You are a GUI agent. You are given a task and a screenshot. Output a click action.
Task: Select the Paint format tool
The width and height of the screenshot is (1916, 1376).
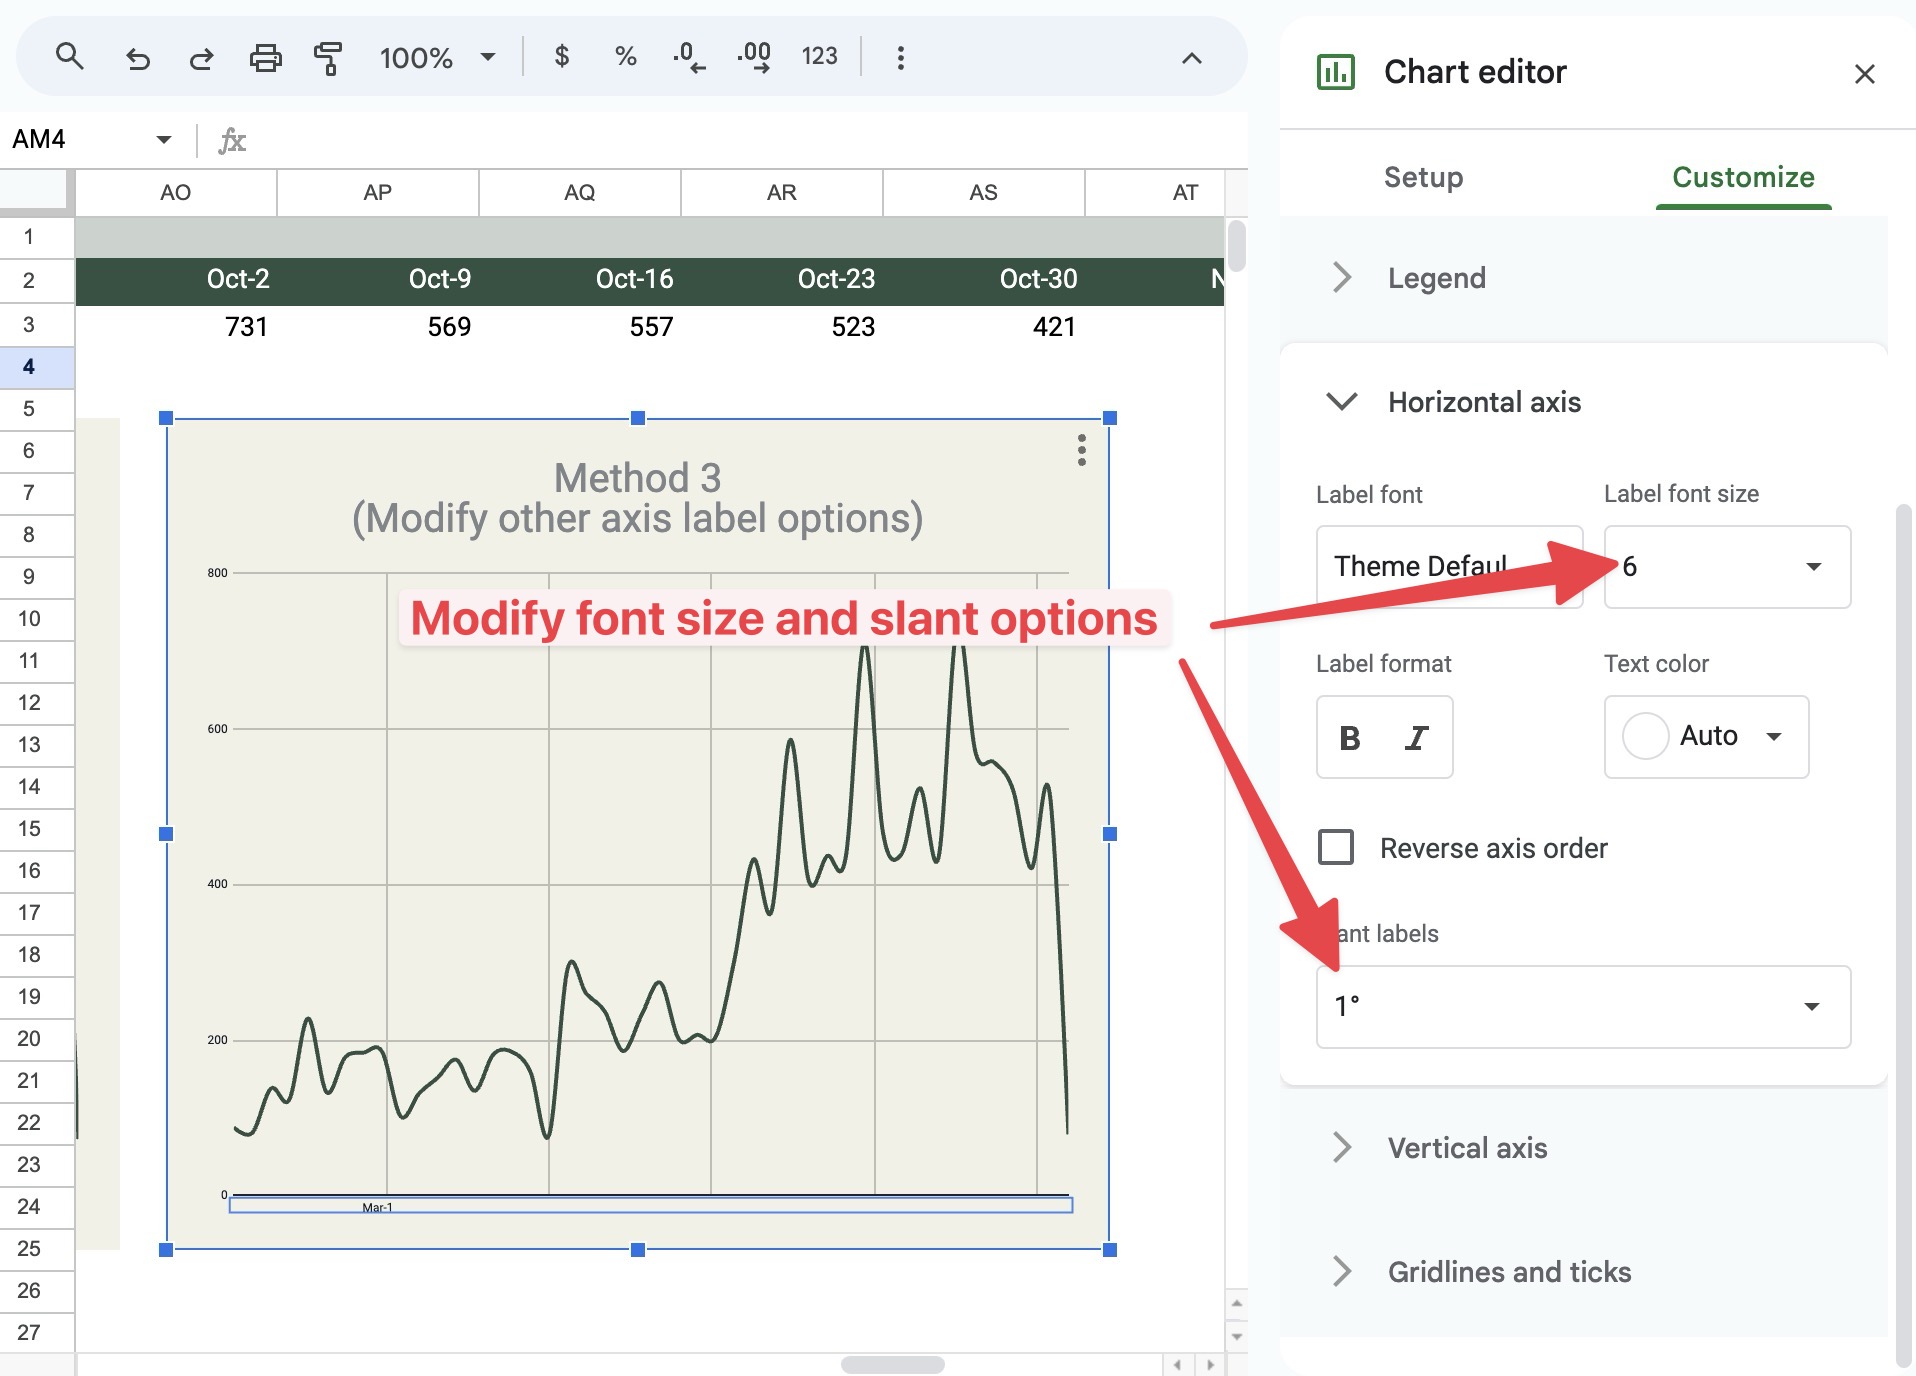coord(328,57)
